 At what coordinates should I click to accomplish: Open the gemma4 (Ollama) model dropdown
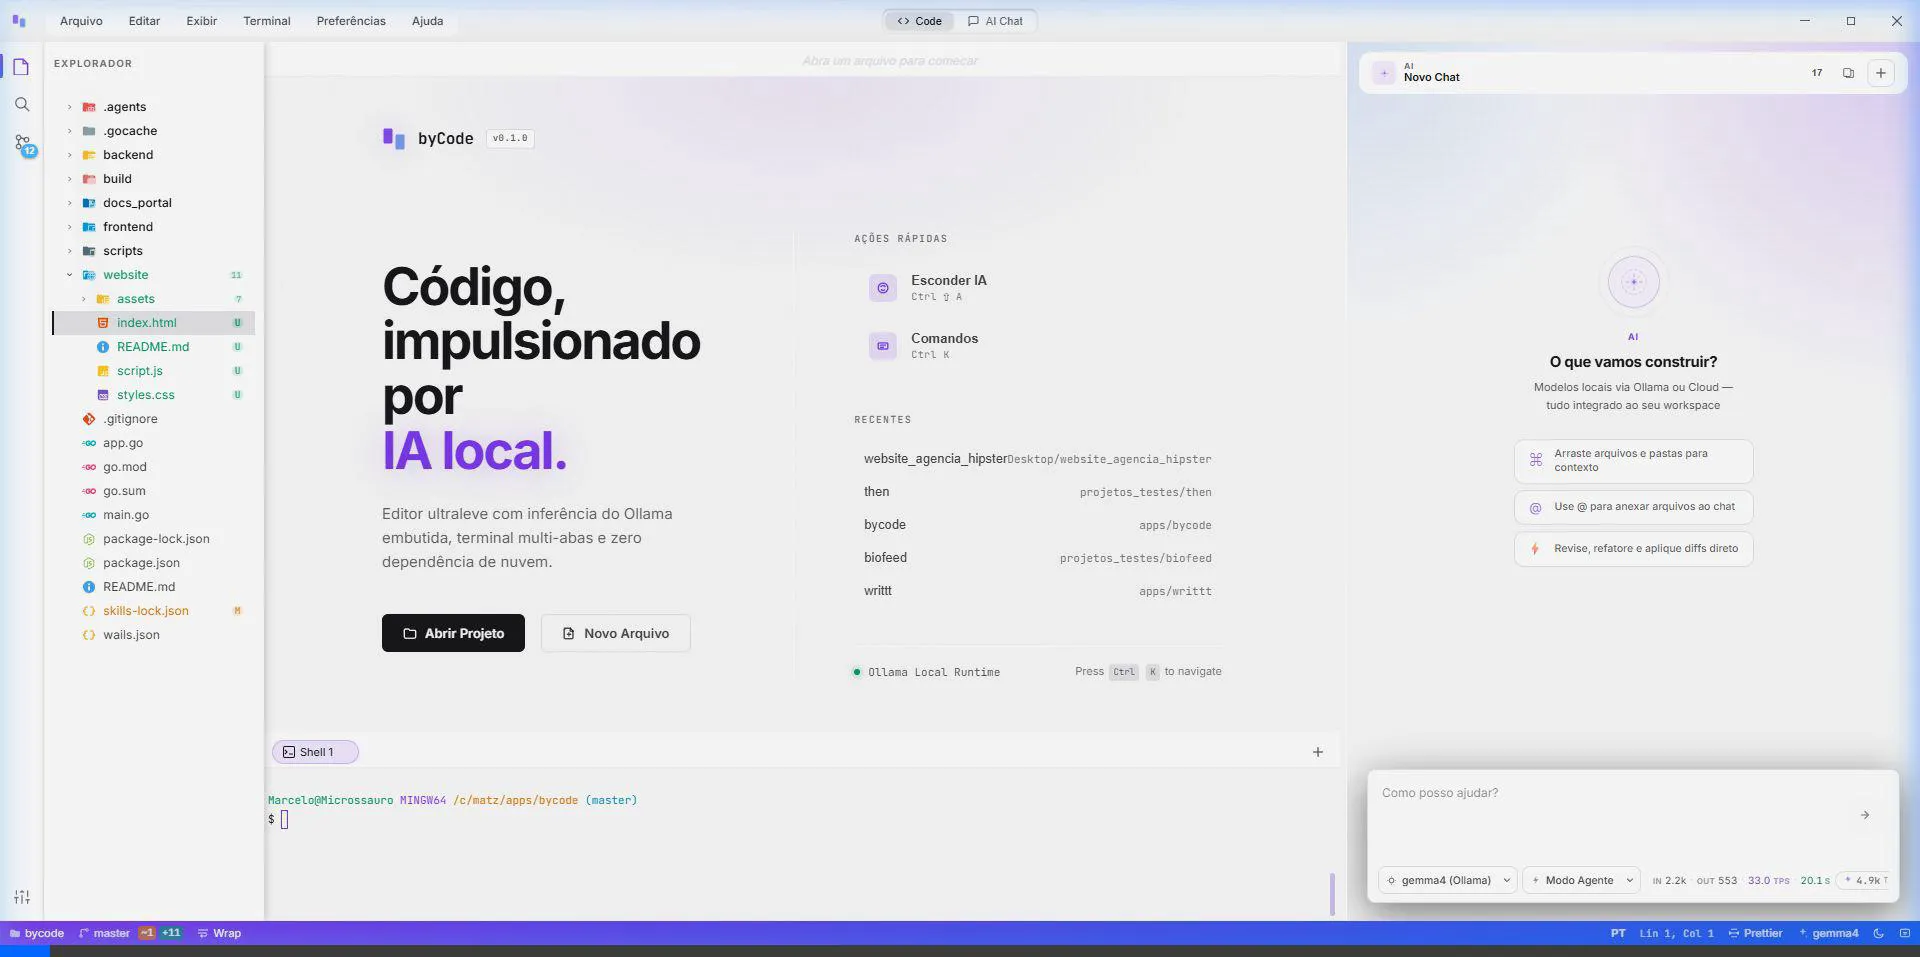tap(1447, 880)
